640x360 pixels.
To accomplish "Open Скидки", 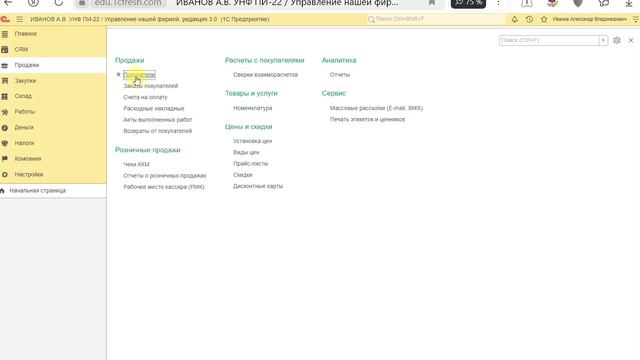I will click(242, 175).
